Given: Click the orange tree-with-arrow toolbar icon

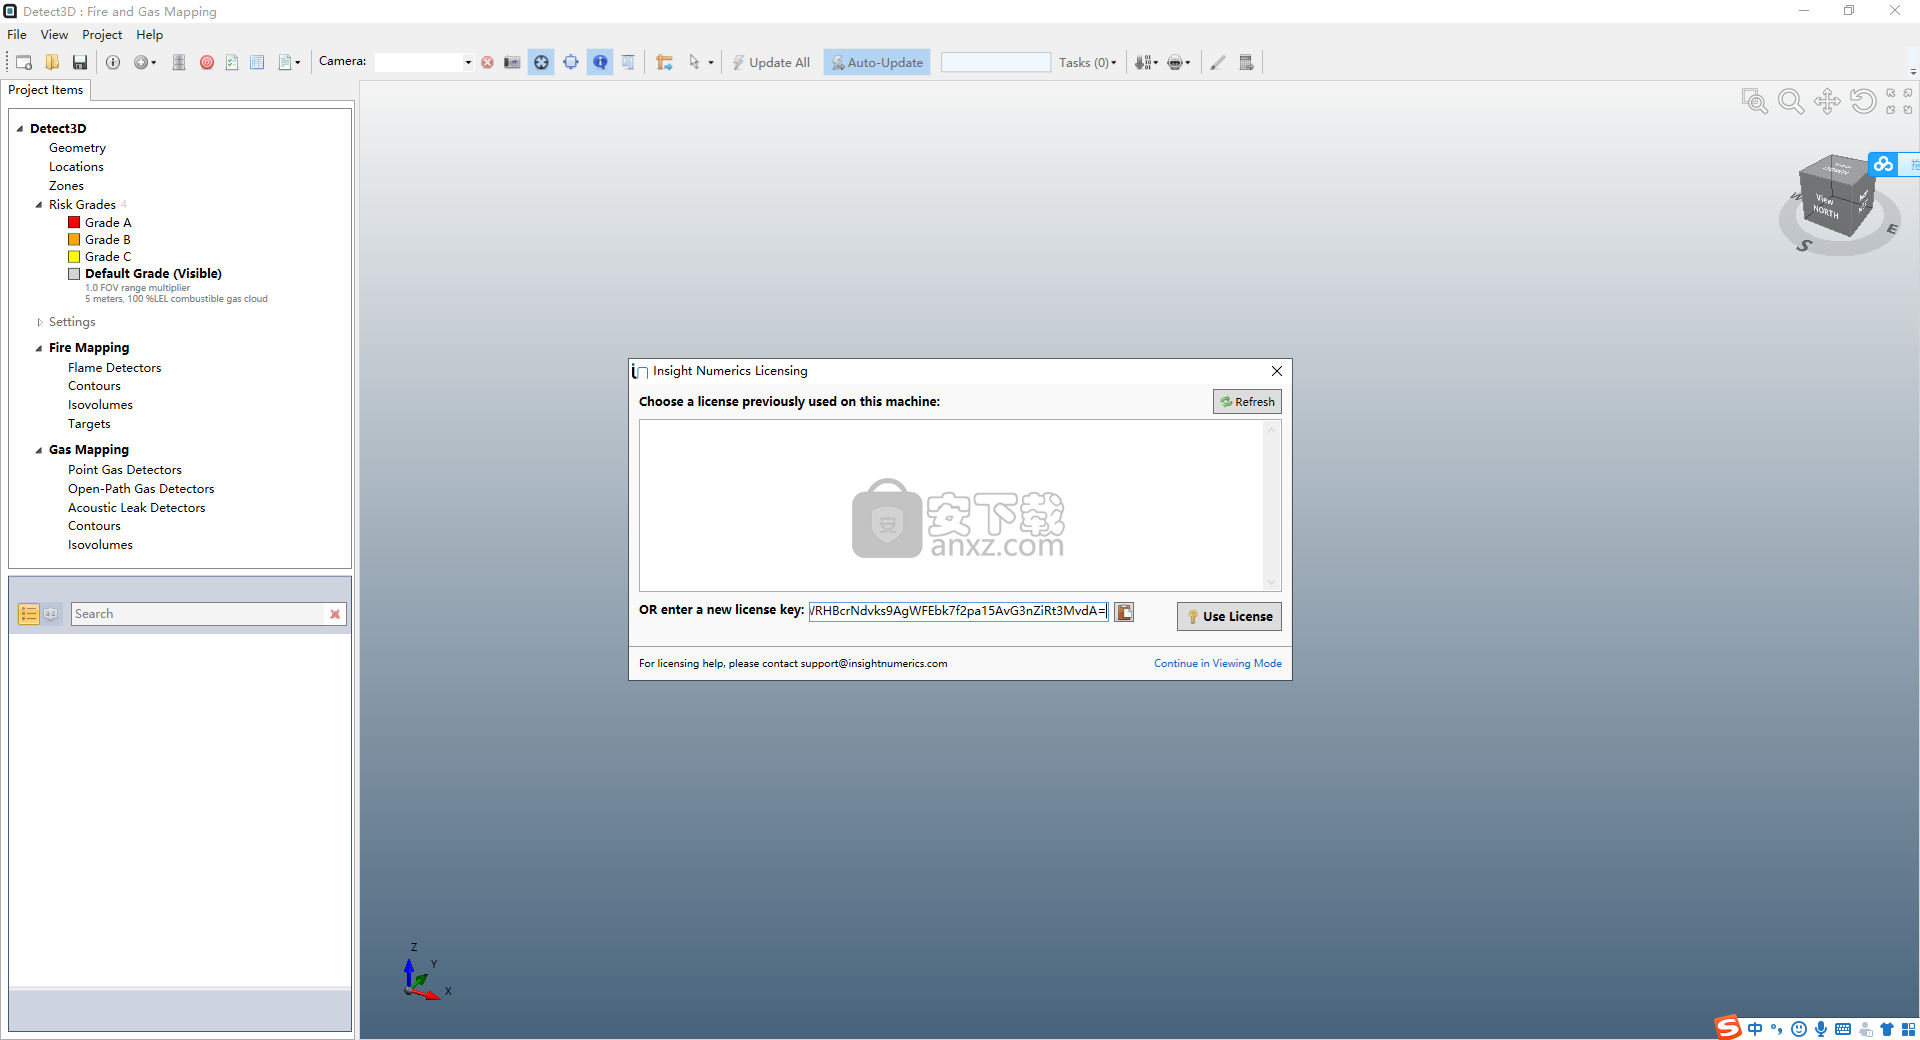Looking at the screenshot, I should pyautogui.click(x=664, y=62).
